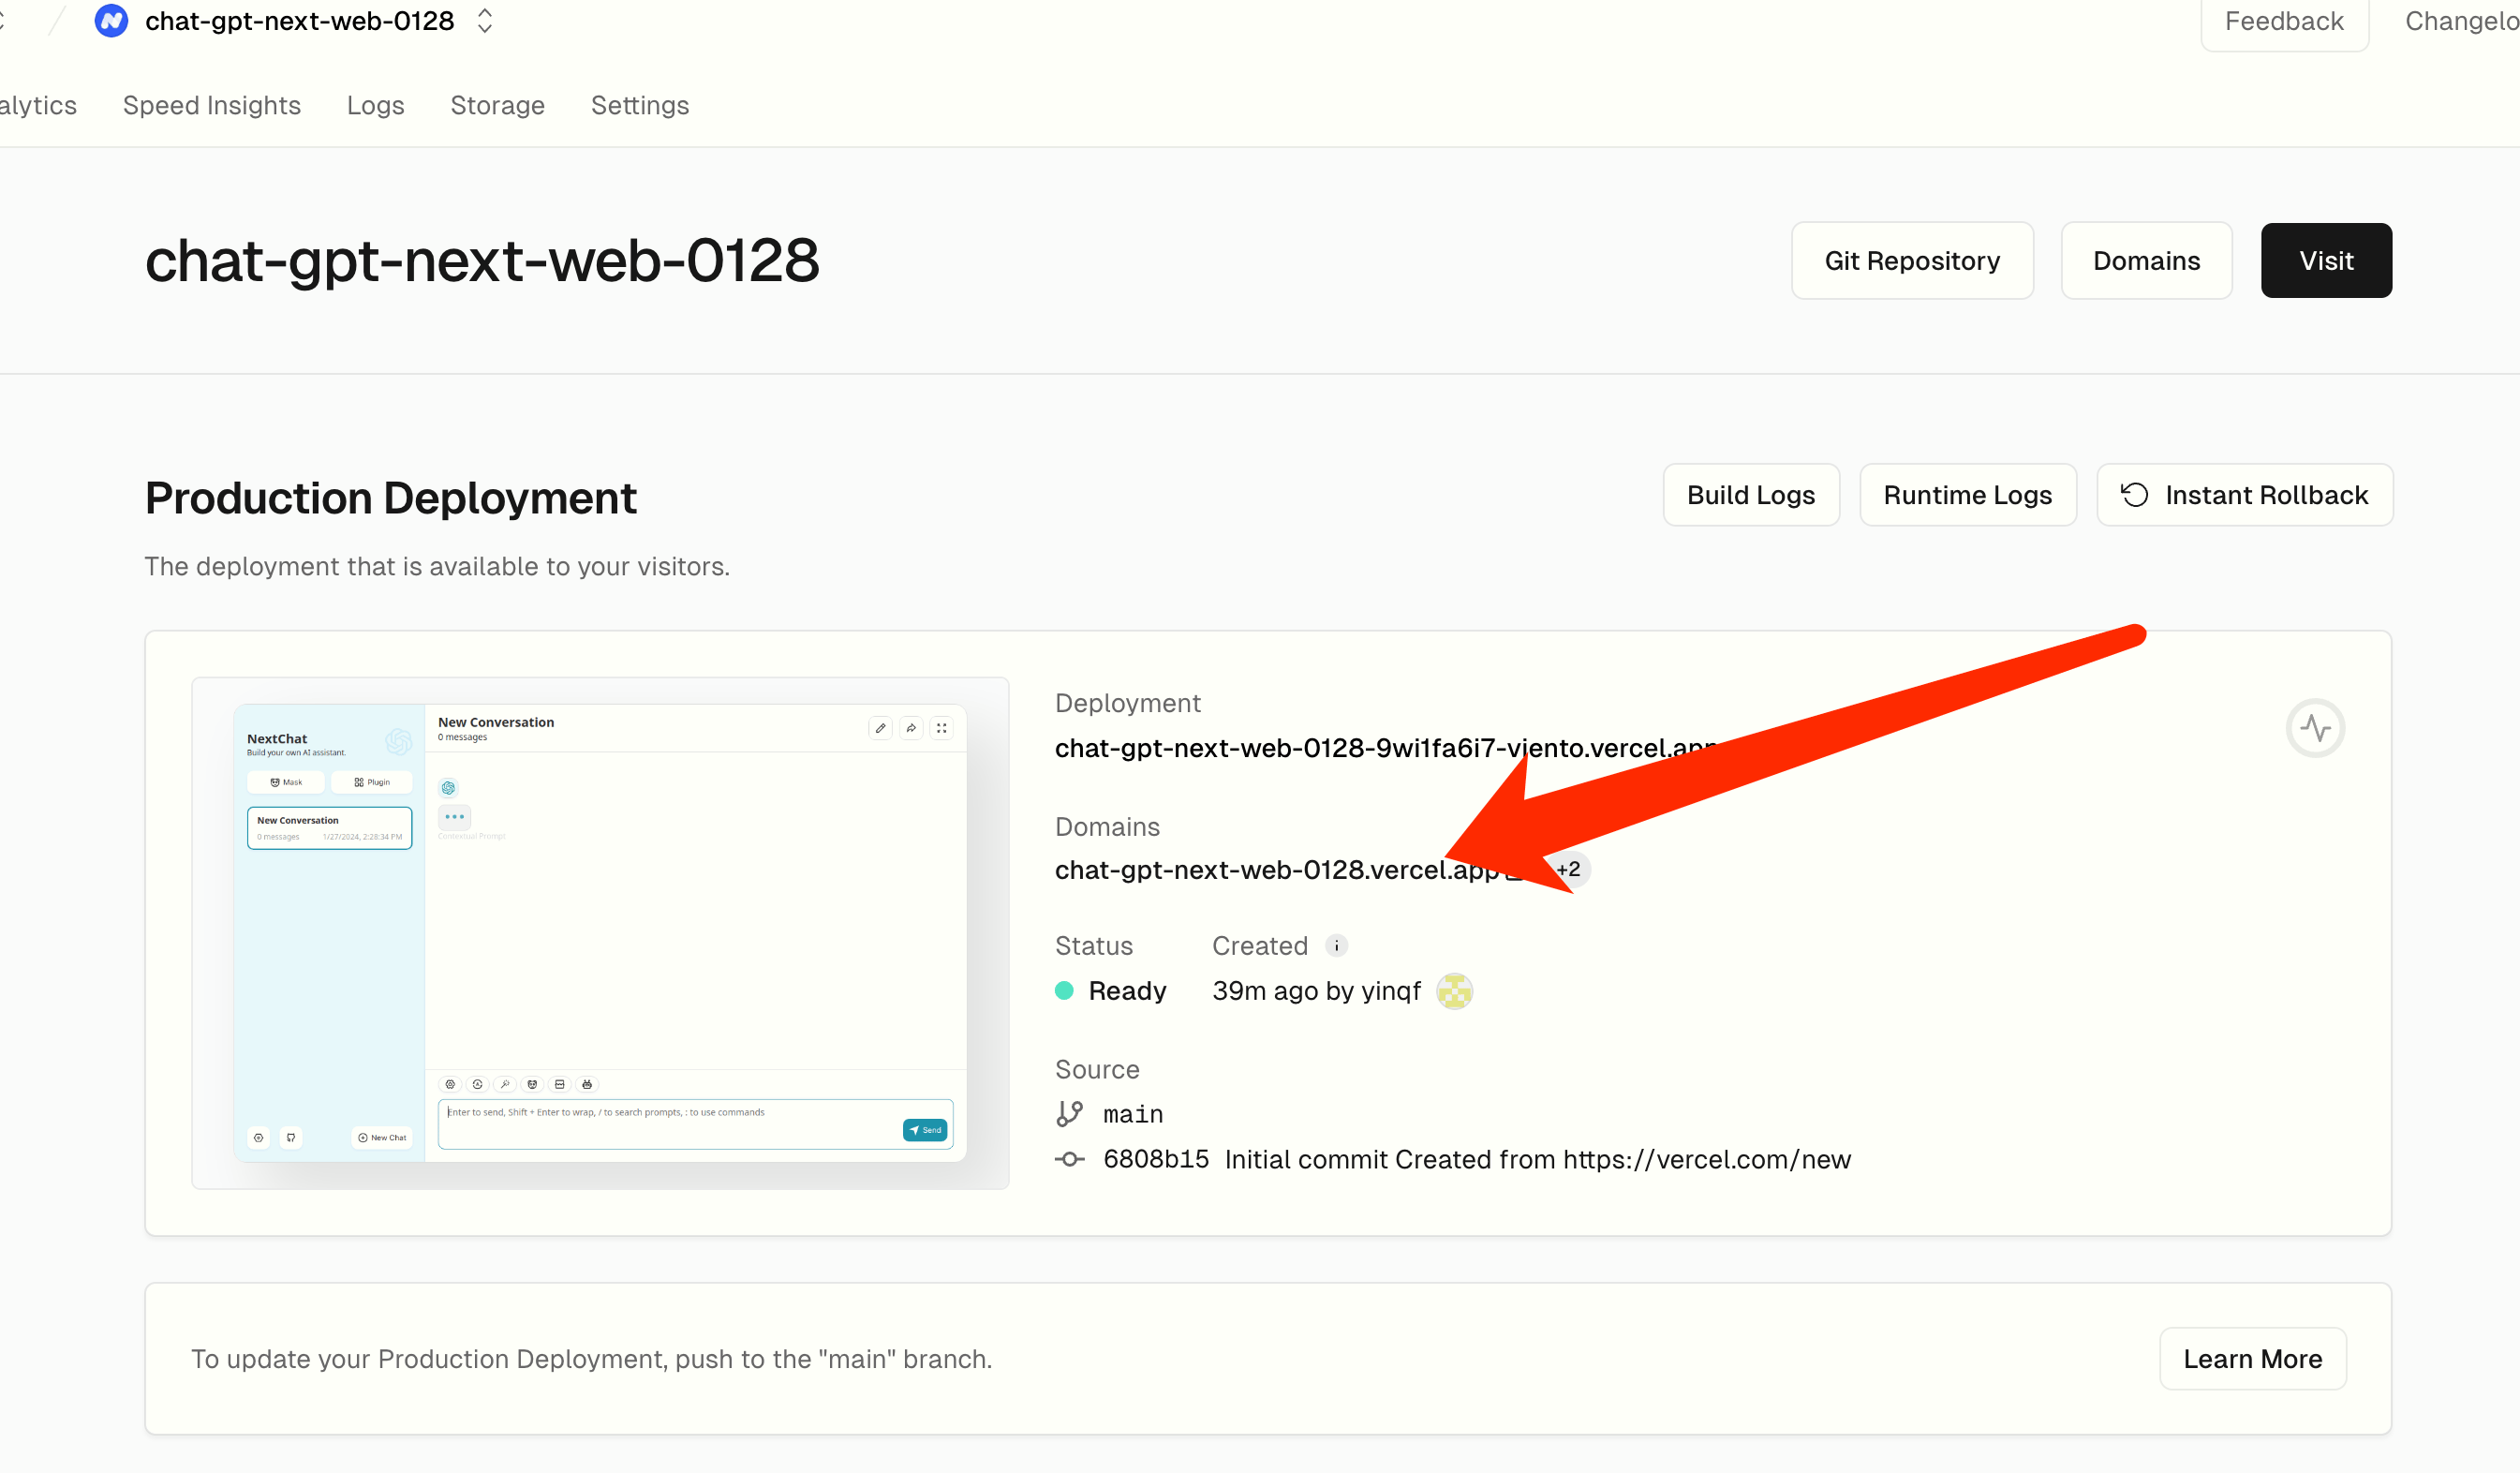This screenshot has width=2520, height=1473.
Task: Switch to the Logs tab
Action: click(375, 105)
